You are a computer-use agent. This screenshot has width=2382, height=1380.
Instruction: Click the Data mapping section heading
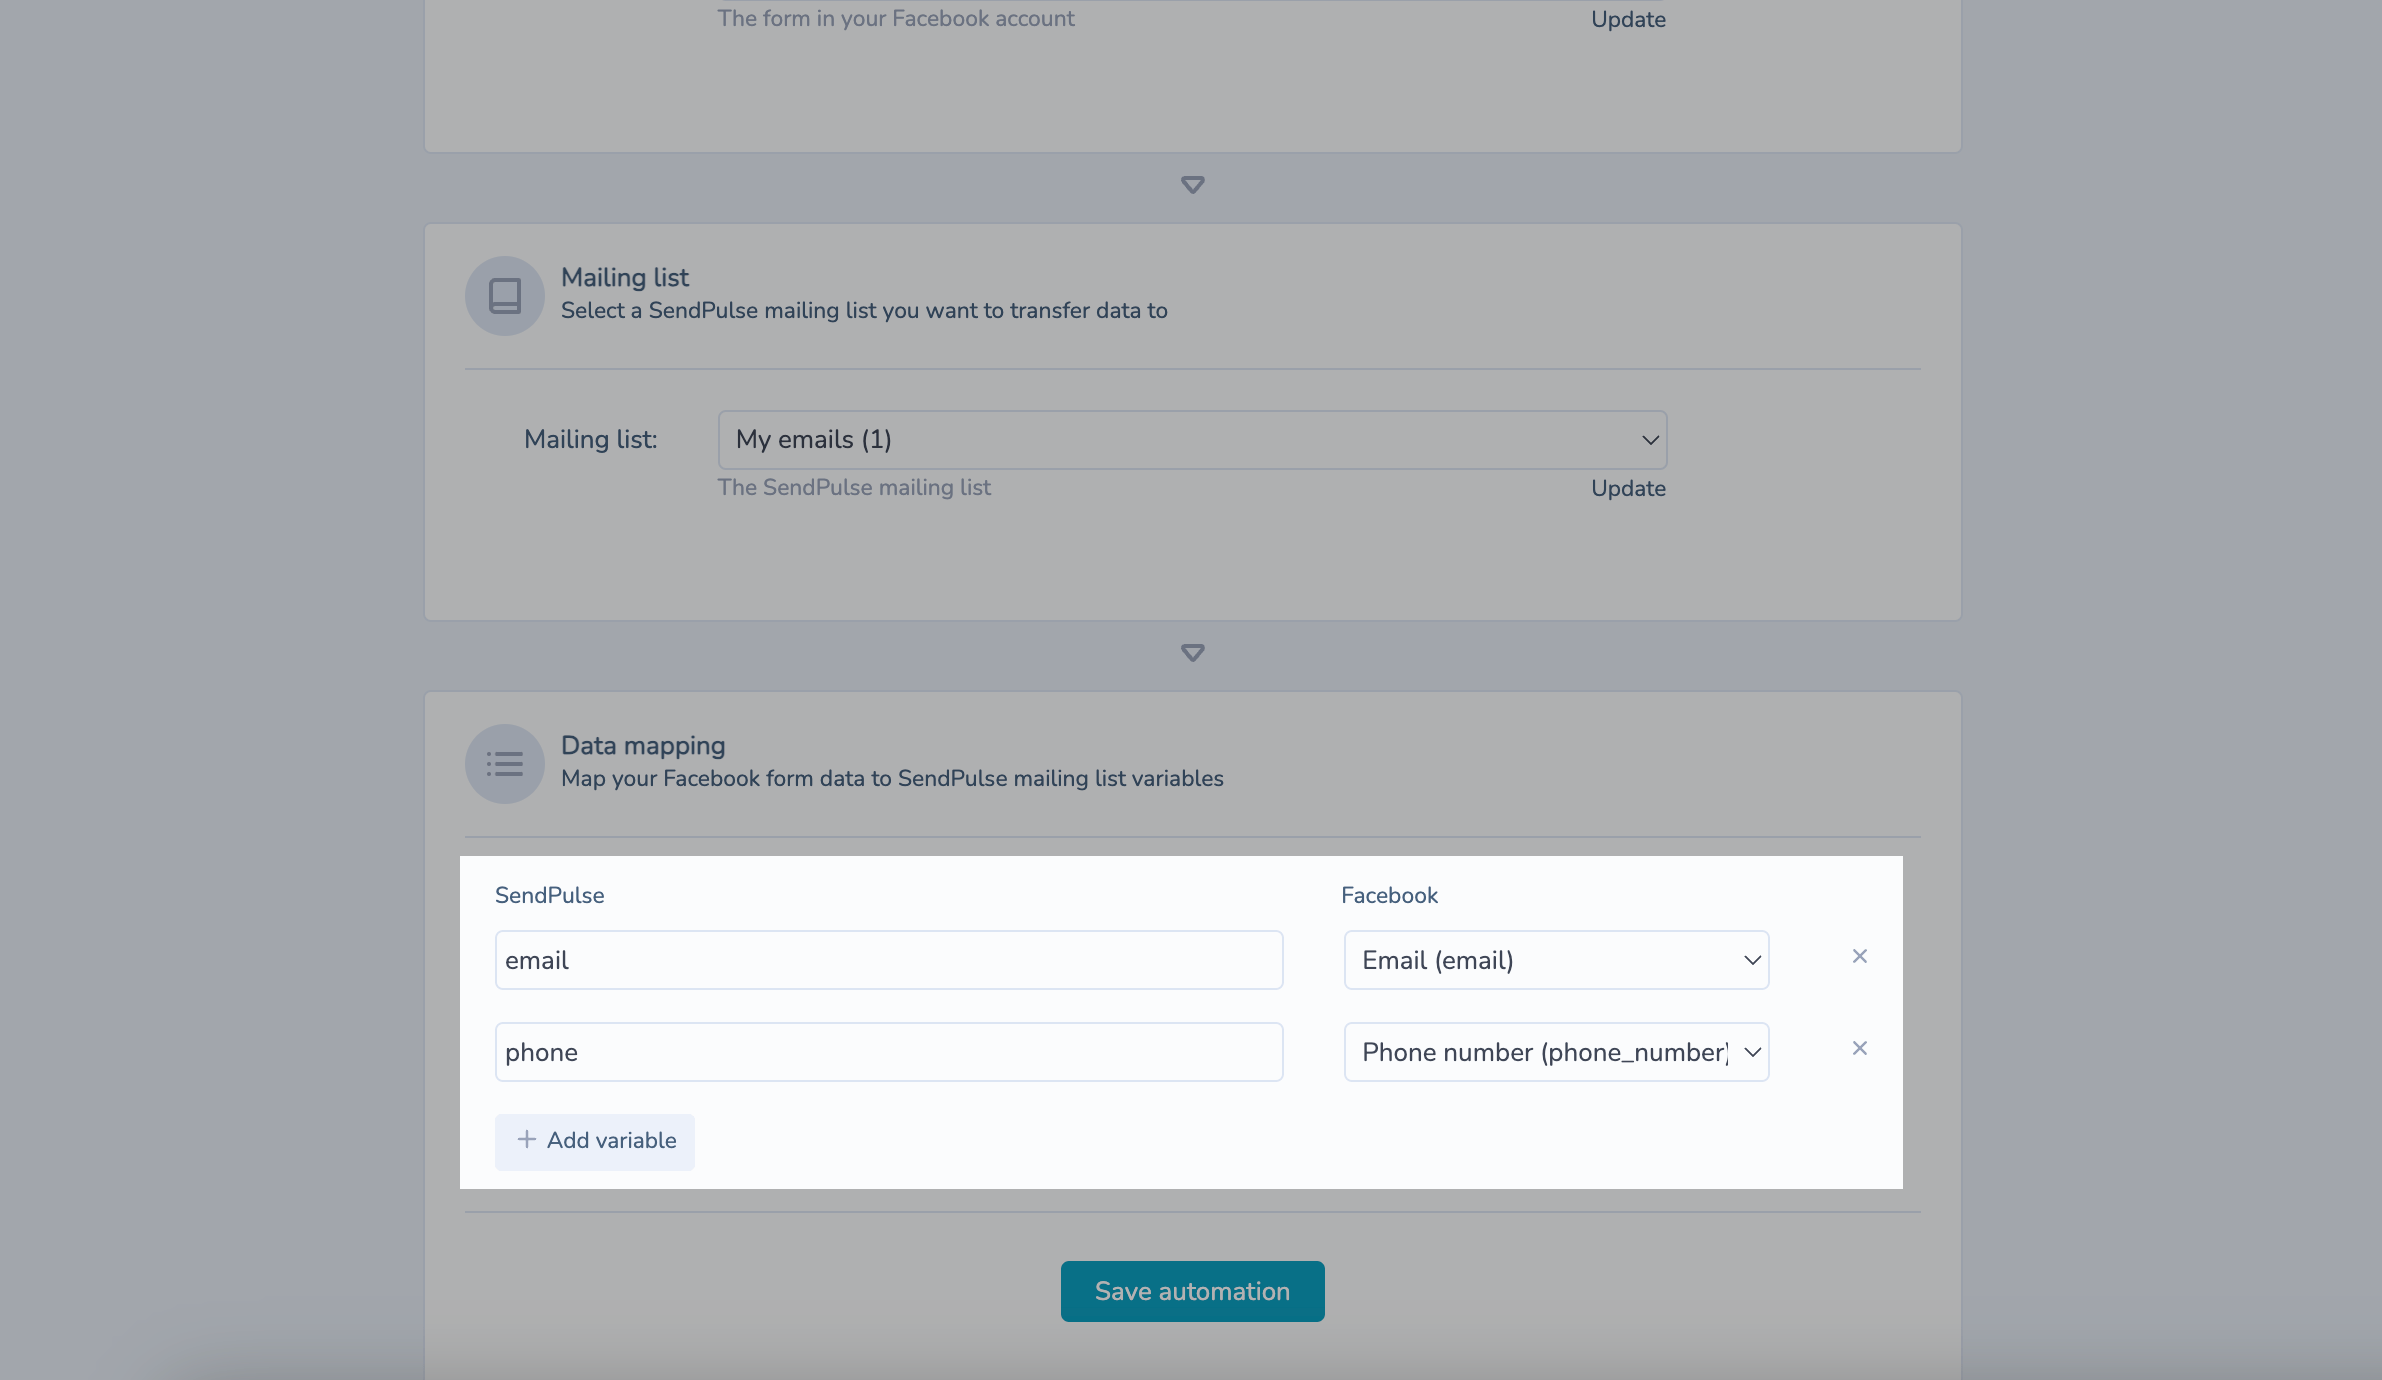pyautogui.click(x=643, y=746)
